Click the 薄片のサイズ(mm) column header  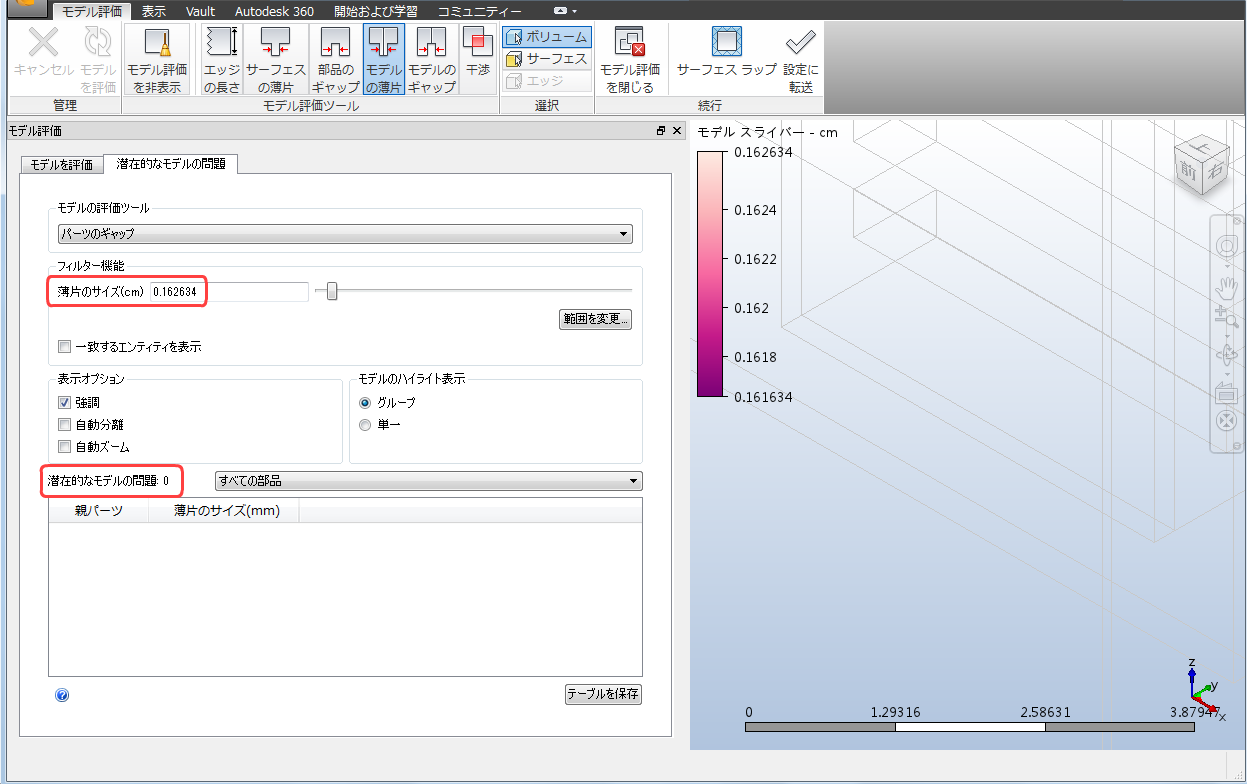[224, 511]
